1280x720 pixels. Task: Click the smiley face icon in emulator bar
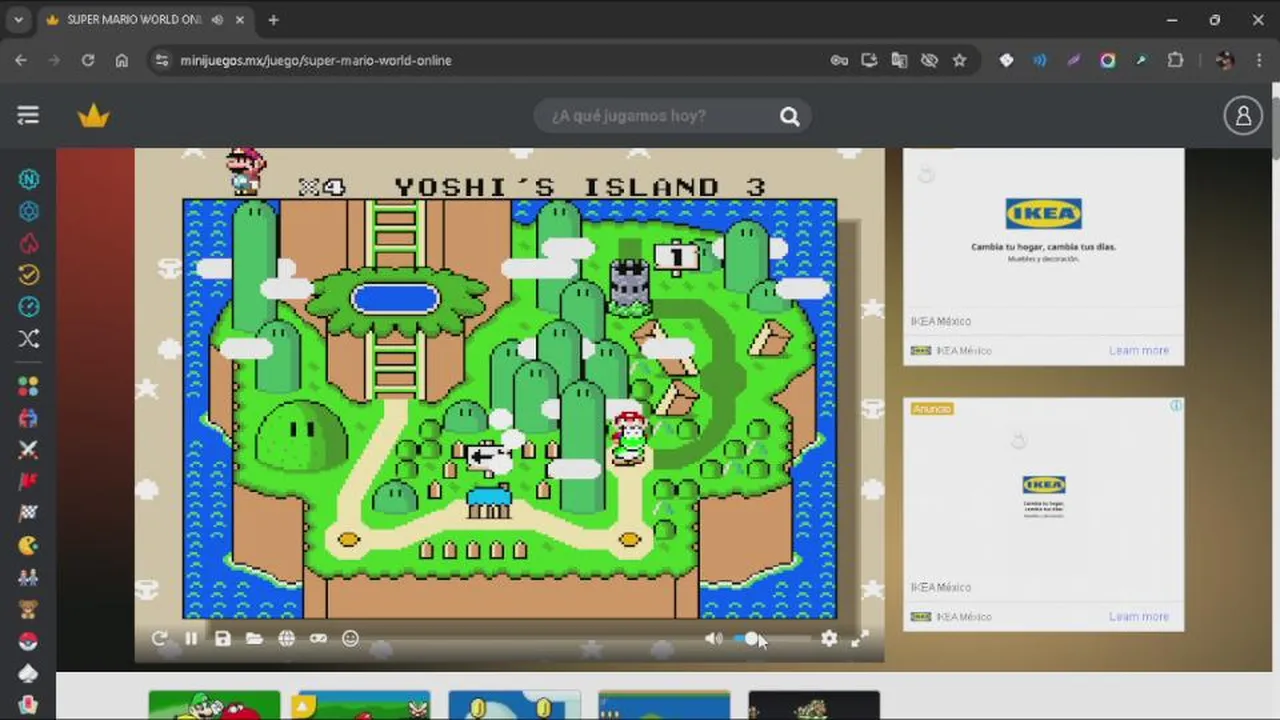click(x=350, y=638)
